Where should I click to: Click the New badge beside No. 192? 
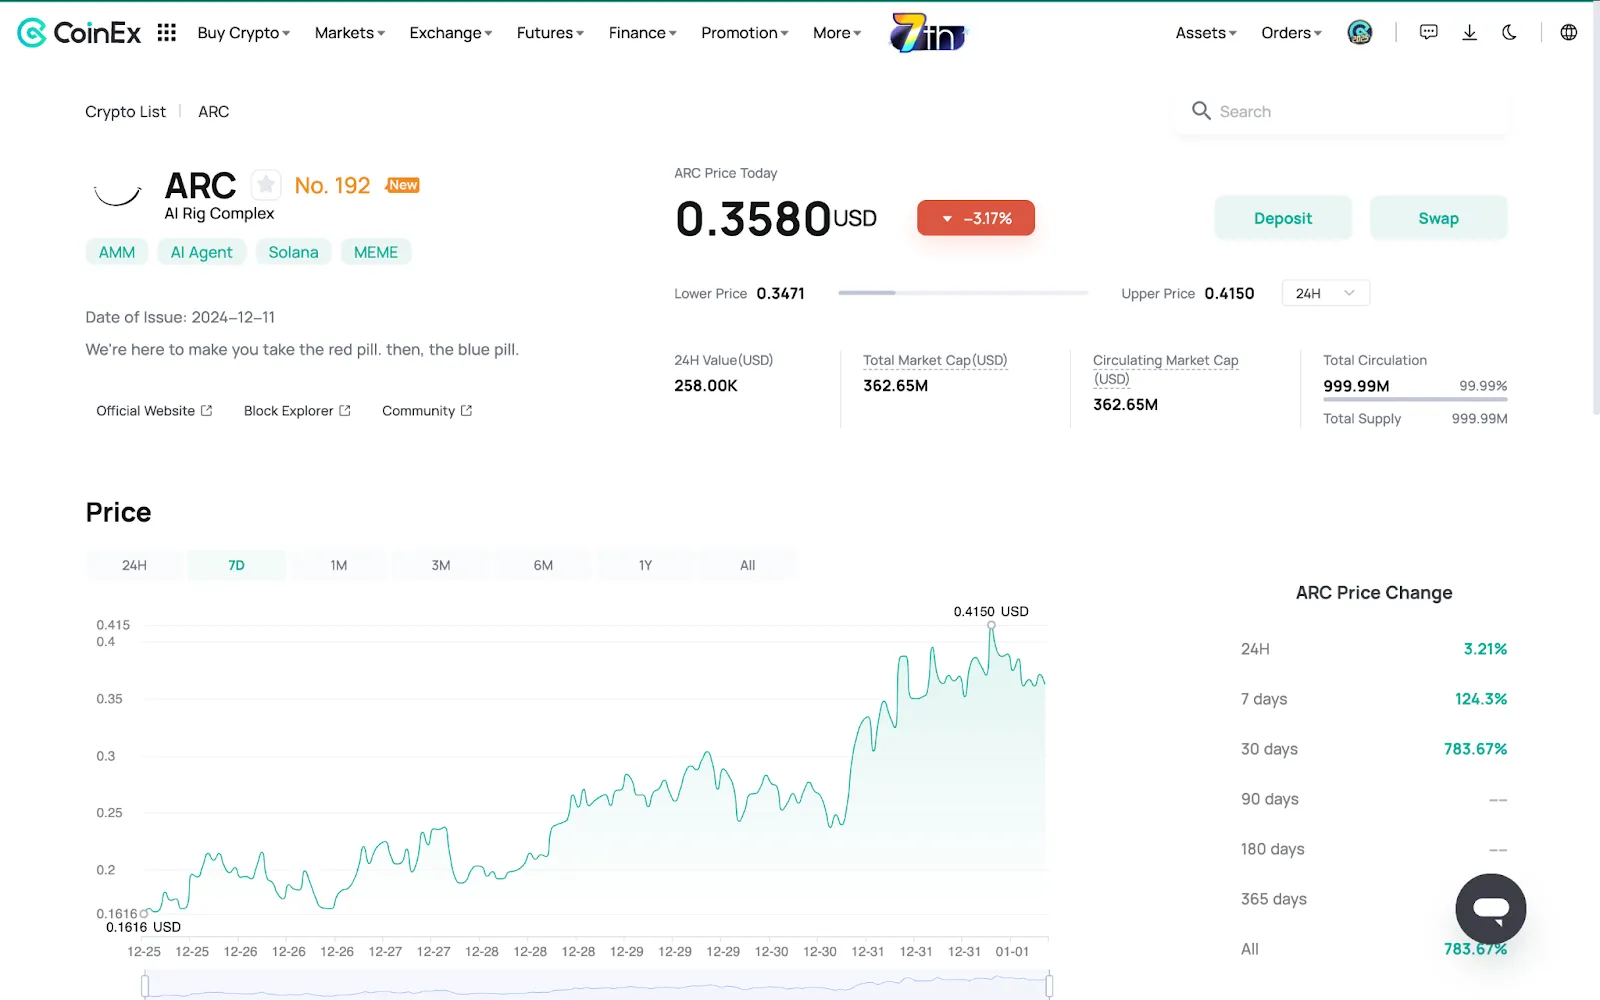tap(403, 185)
